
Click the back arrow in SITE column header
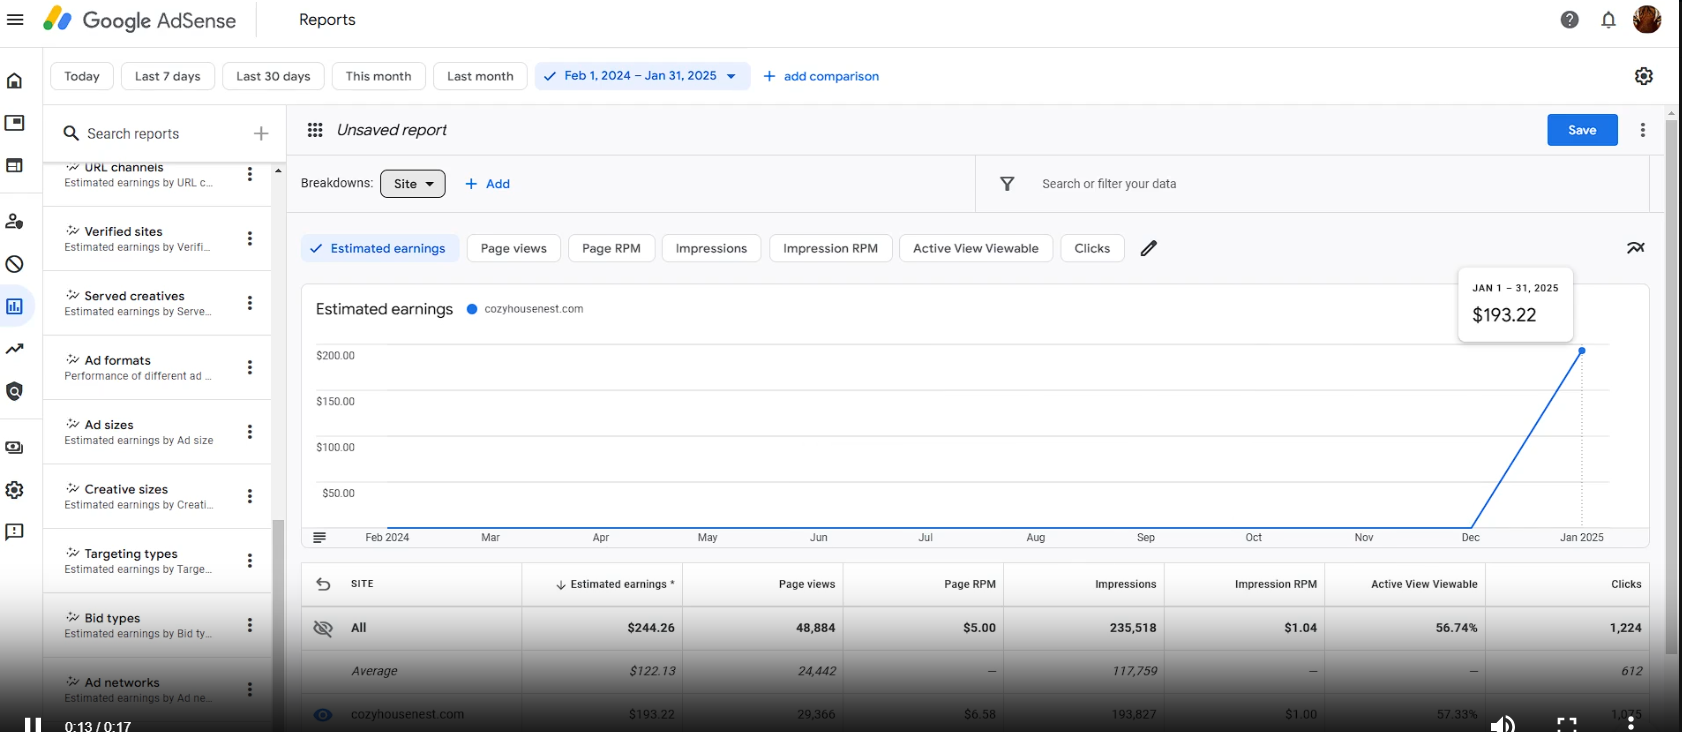pyautogui.click(x=323, y=584)
